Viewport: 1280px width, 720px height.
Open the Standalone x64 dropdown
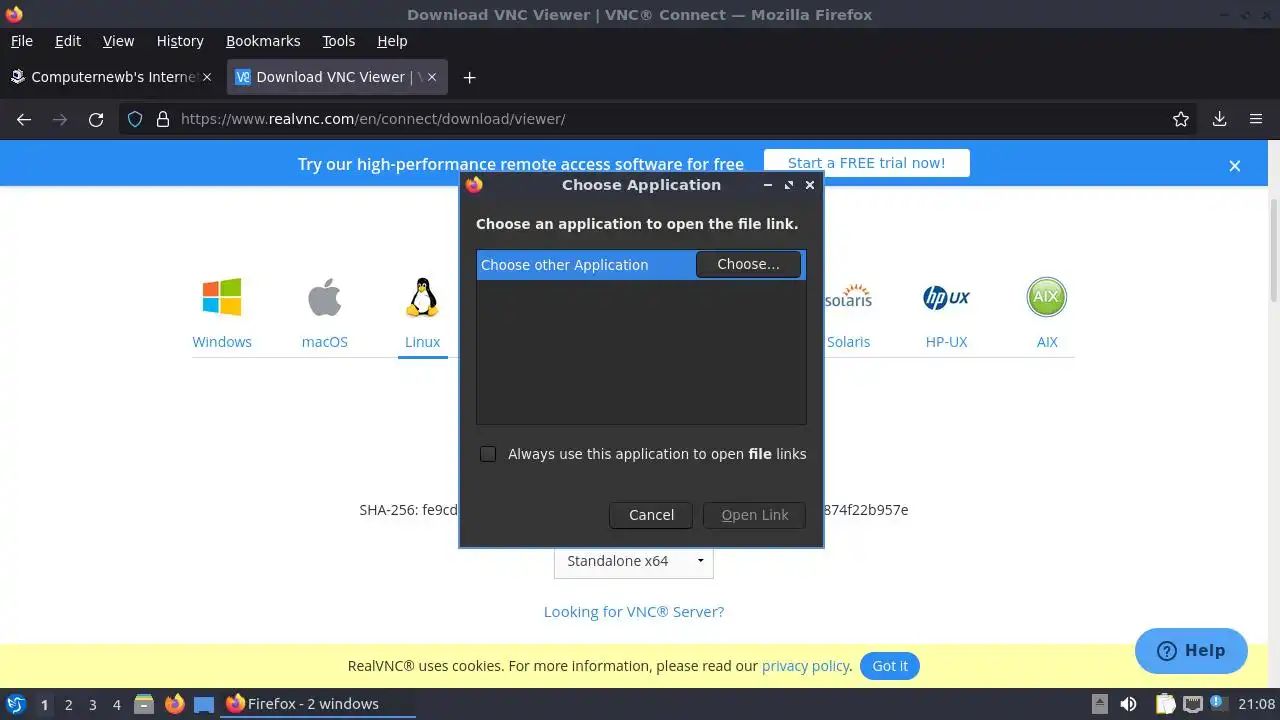(634, 561)
